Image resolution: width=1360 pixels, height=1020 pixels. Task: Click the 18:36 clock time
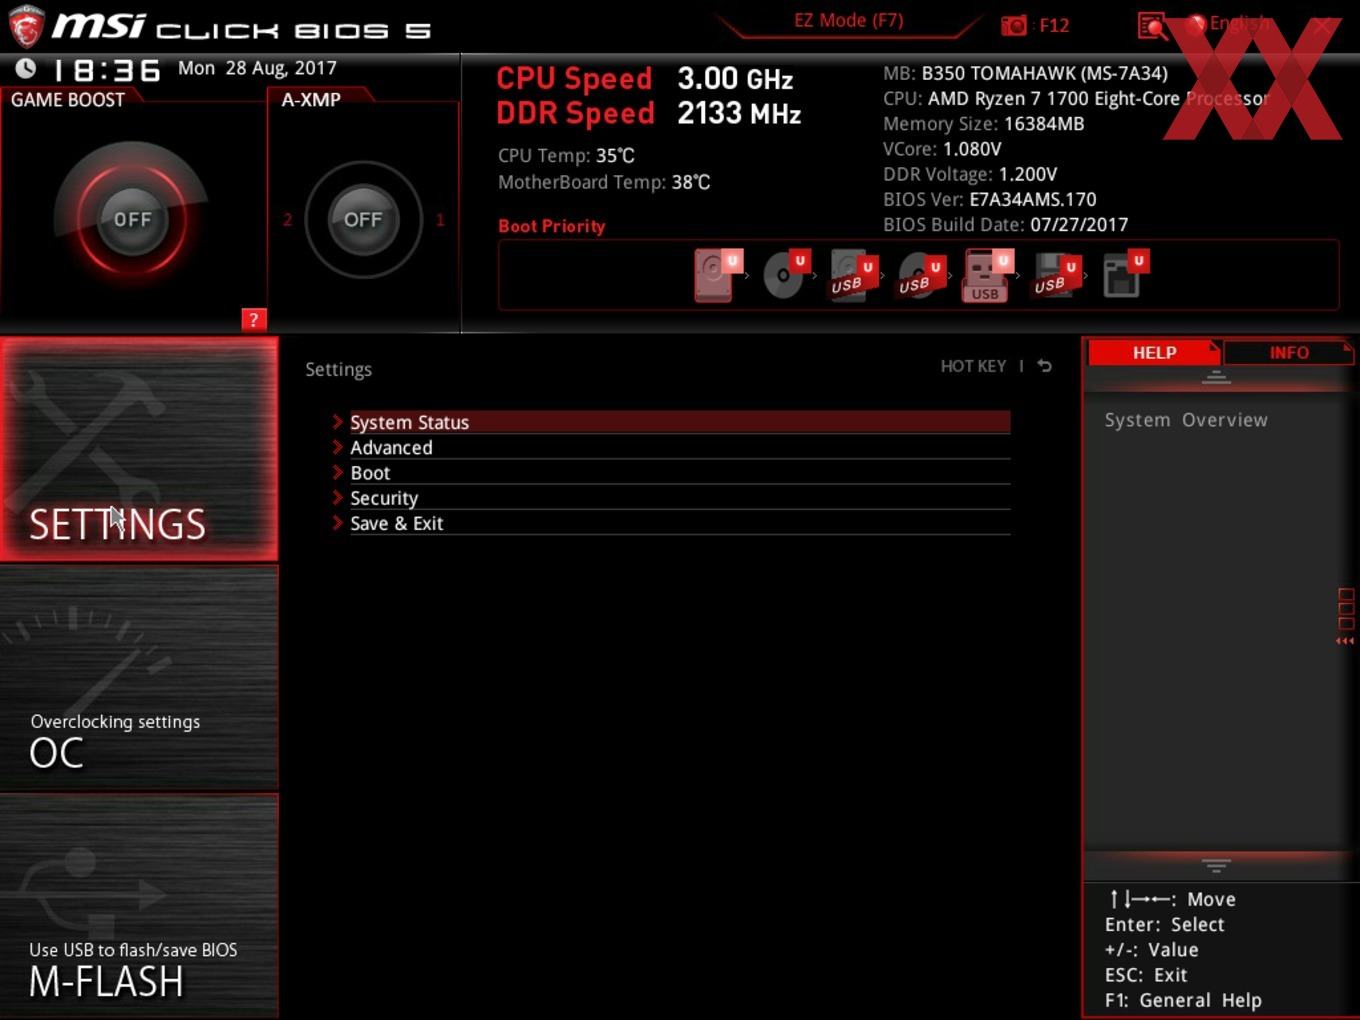[x=107, y=70]
